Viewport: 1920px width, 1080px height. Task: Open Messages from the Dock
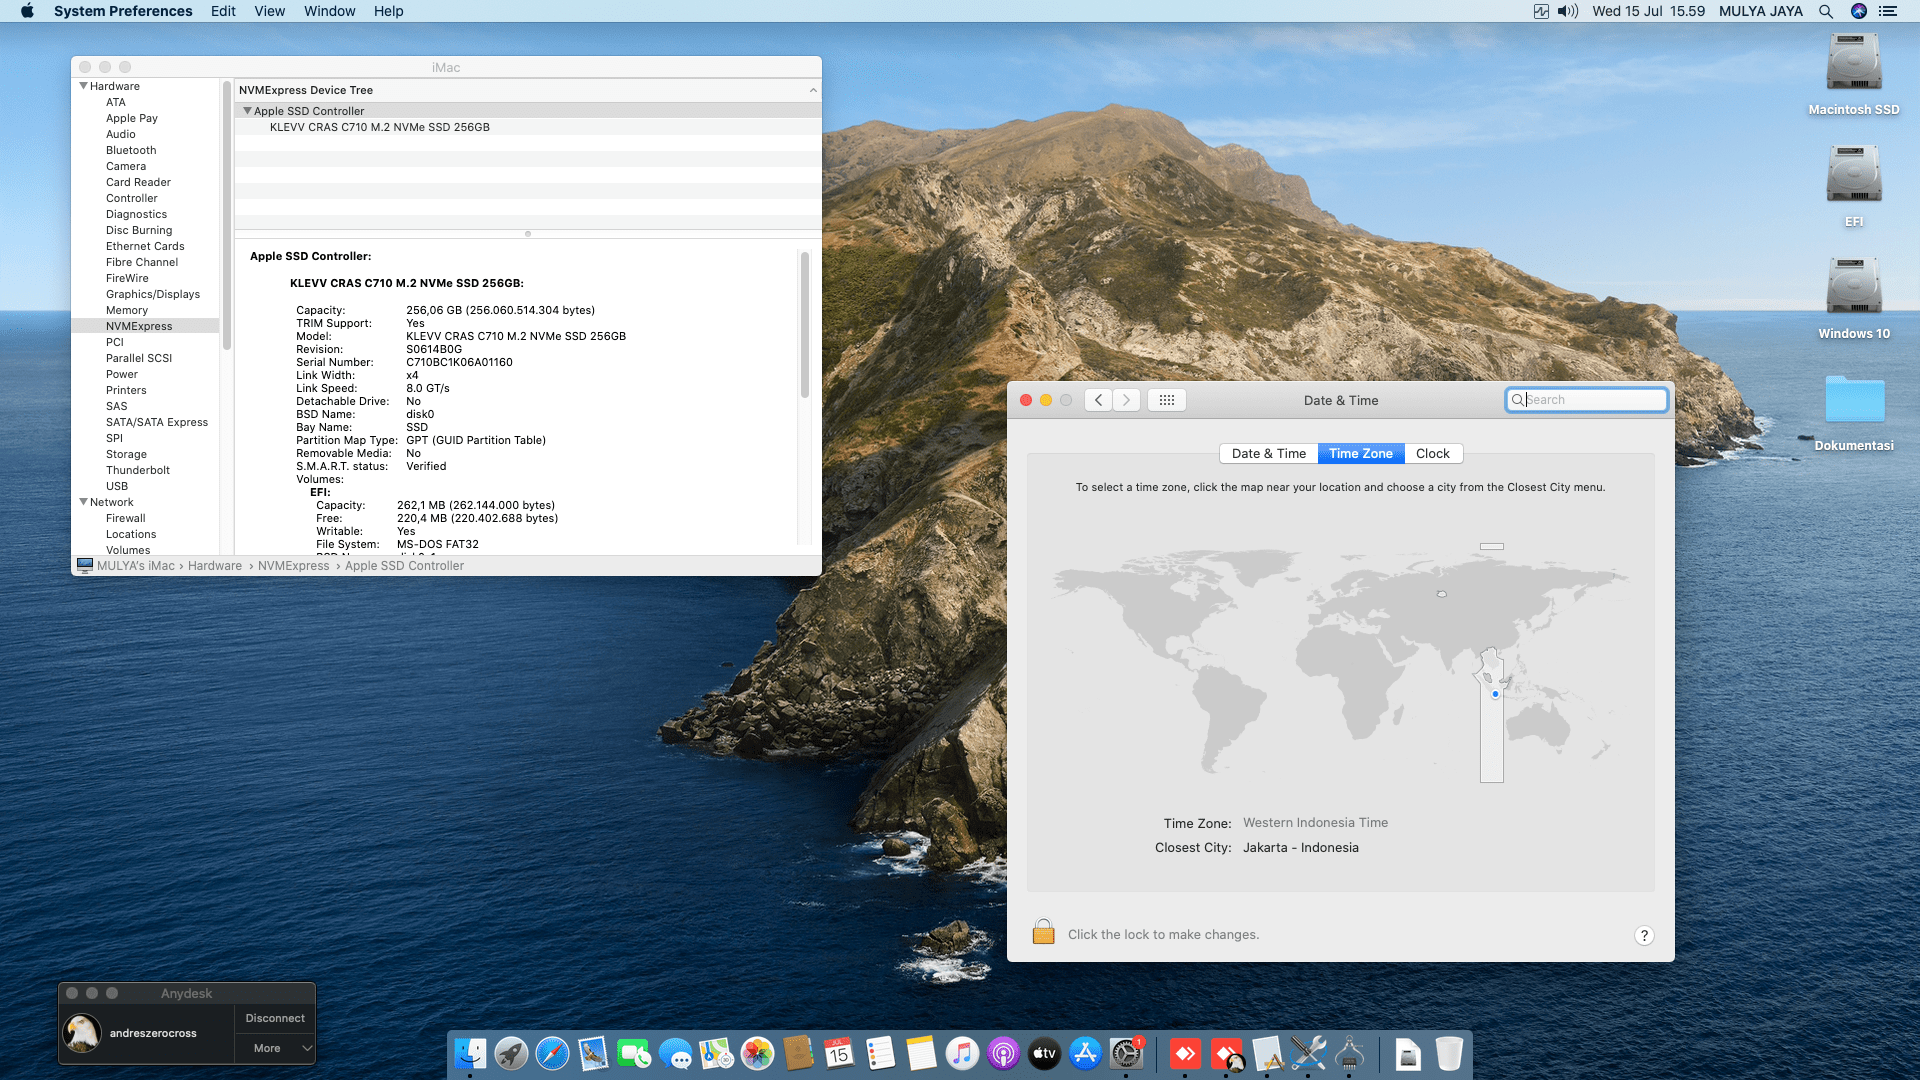pyautogui.click(x=675, y=1053)
